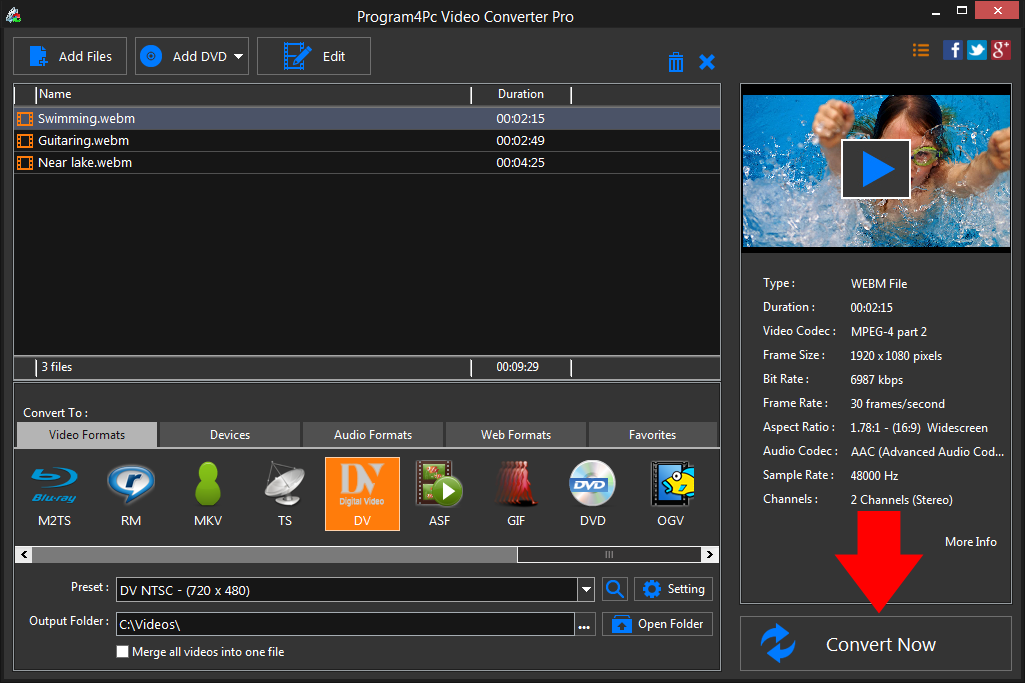The image size is (1025, 683).
Task: Open More Info details link
Action: (x=970, y=541)
